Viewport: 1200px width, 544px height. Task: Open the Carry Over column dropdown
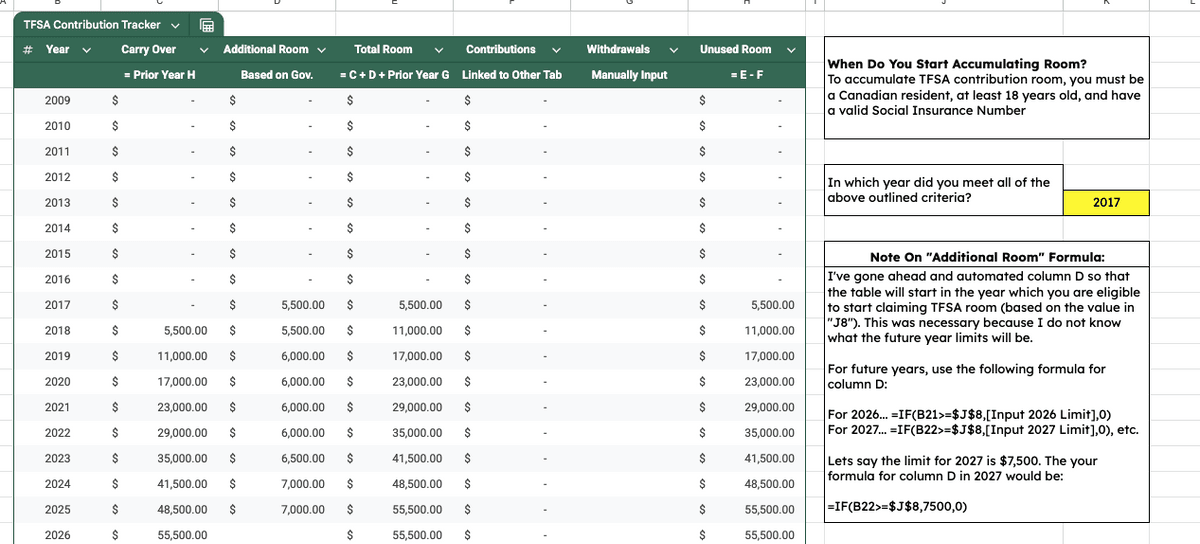tap(204, 50)
